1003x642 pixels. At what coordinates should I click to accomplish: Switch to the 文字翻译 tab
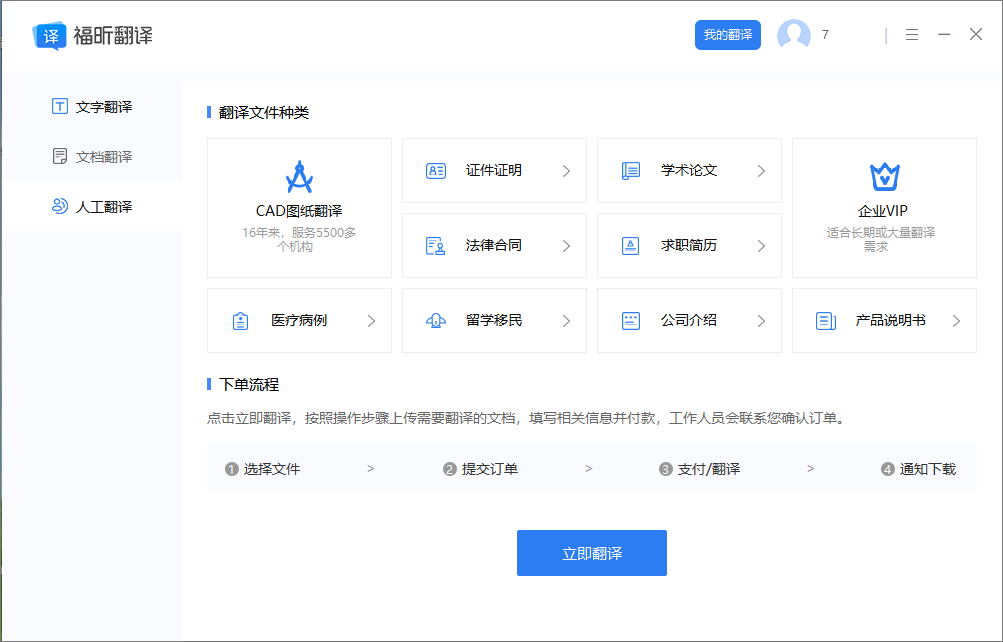(91, 106)
